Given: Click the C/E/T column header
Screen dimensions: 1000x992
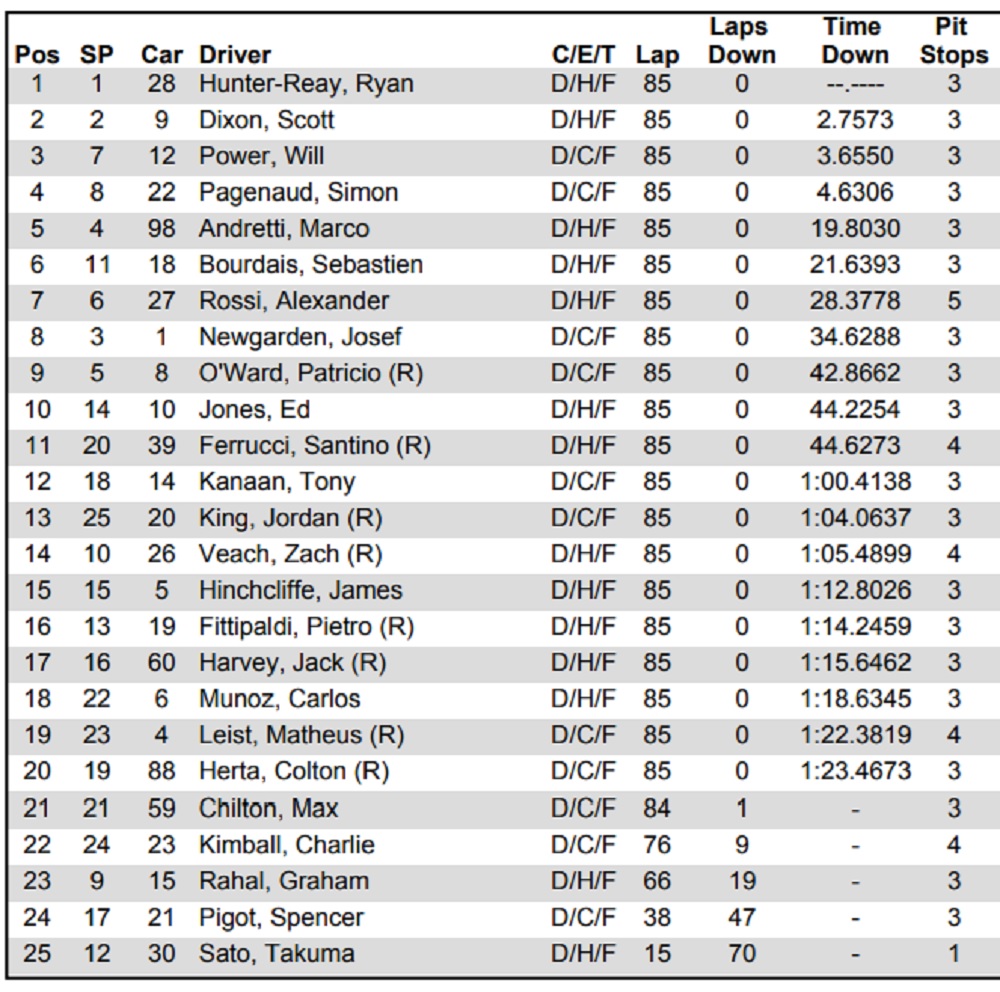Looking at the screenshot, I should pos(583,55).
